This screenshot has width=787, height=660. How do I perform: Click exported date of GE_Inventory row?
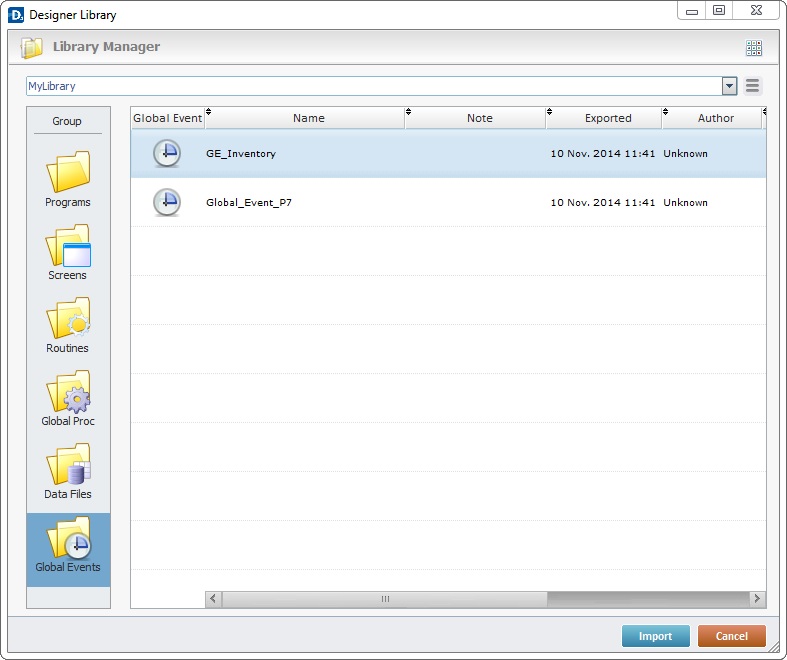[603, 154]
